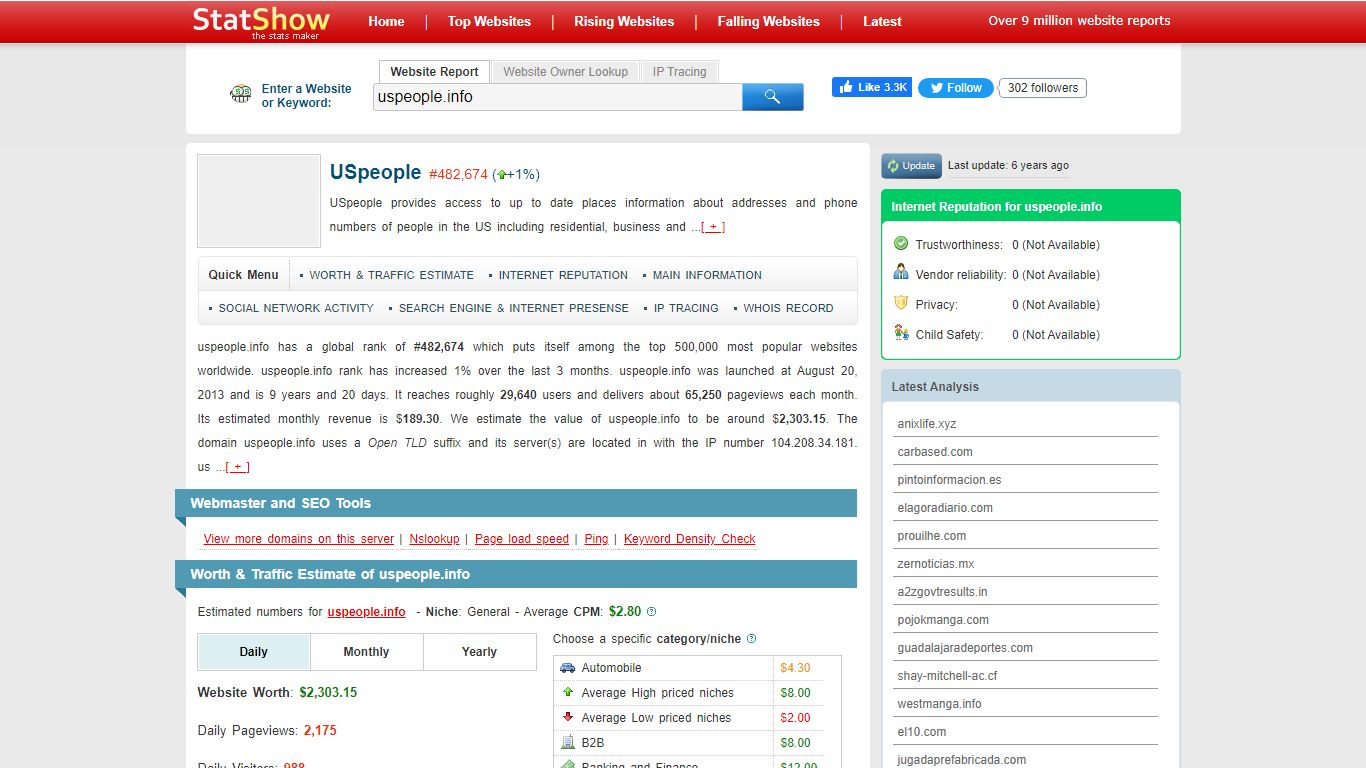Click the 302 followers counter
Image resolution: width=1366 pixels, height=768 pixels.
pos(1042,88)
